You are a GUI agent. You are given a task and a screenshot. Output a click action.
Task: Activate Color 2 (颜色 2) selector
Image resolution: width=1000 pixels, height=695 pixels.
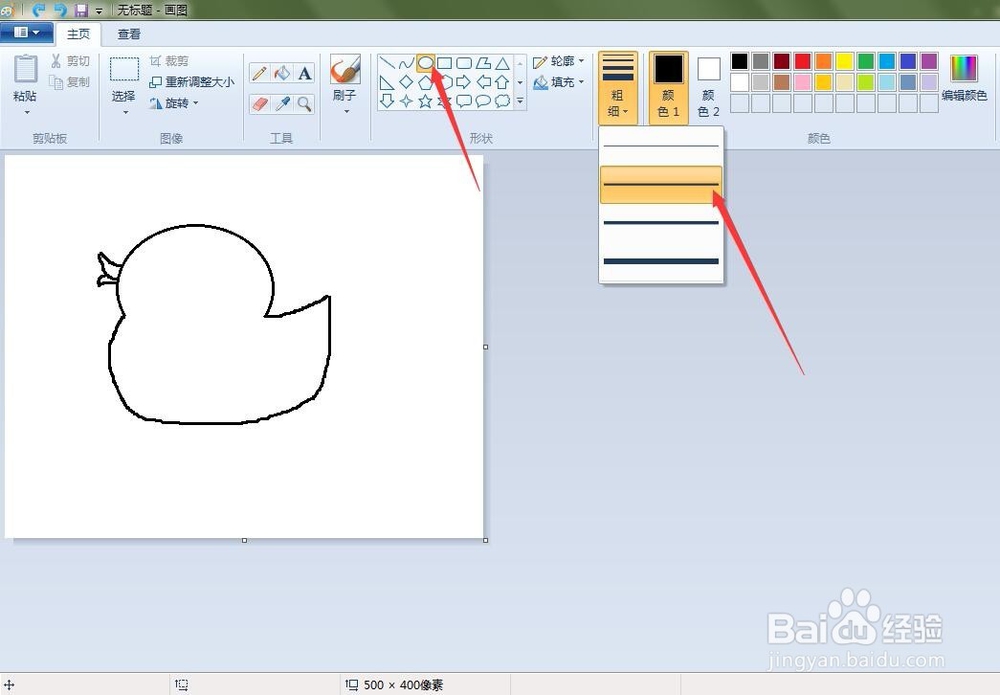[x=708, y=88]
